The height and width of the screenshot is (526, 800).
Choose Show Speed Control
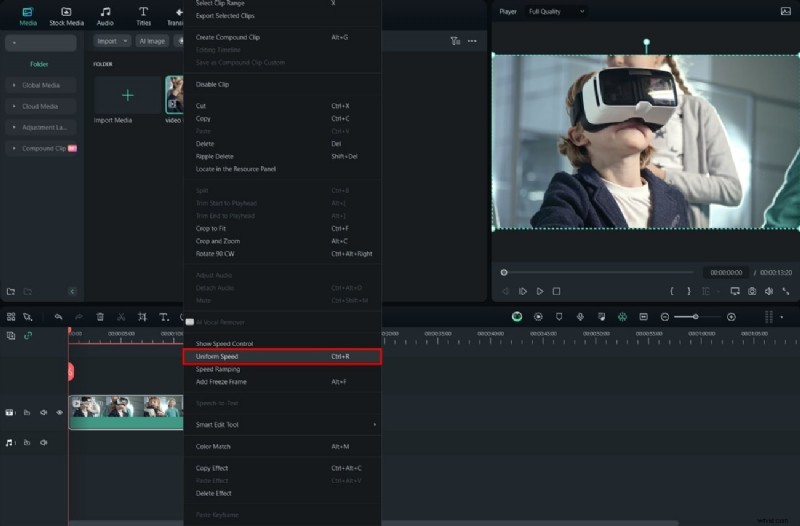pos(283,343)
